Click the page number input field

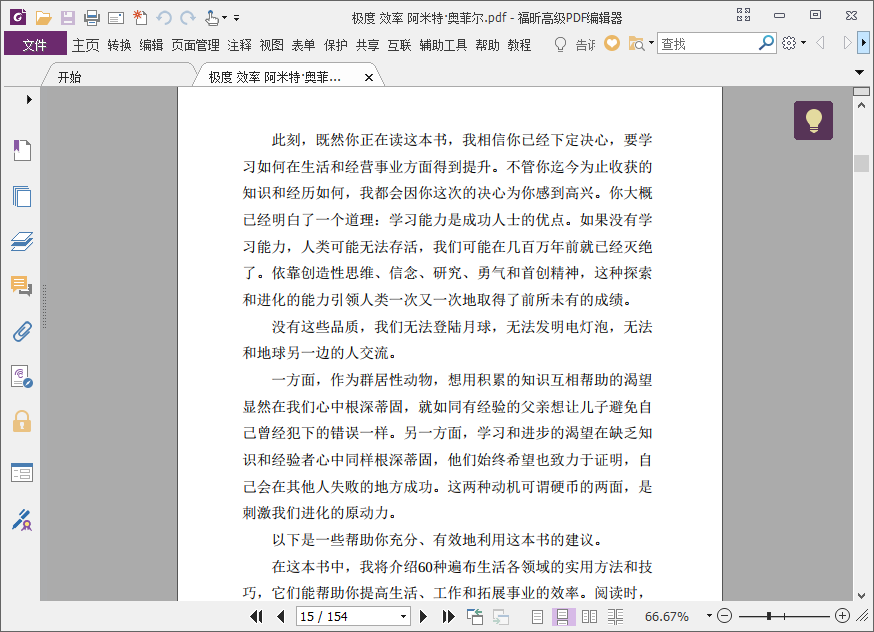tap(347, 616)
